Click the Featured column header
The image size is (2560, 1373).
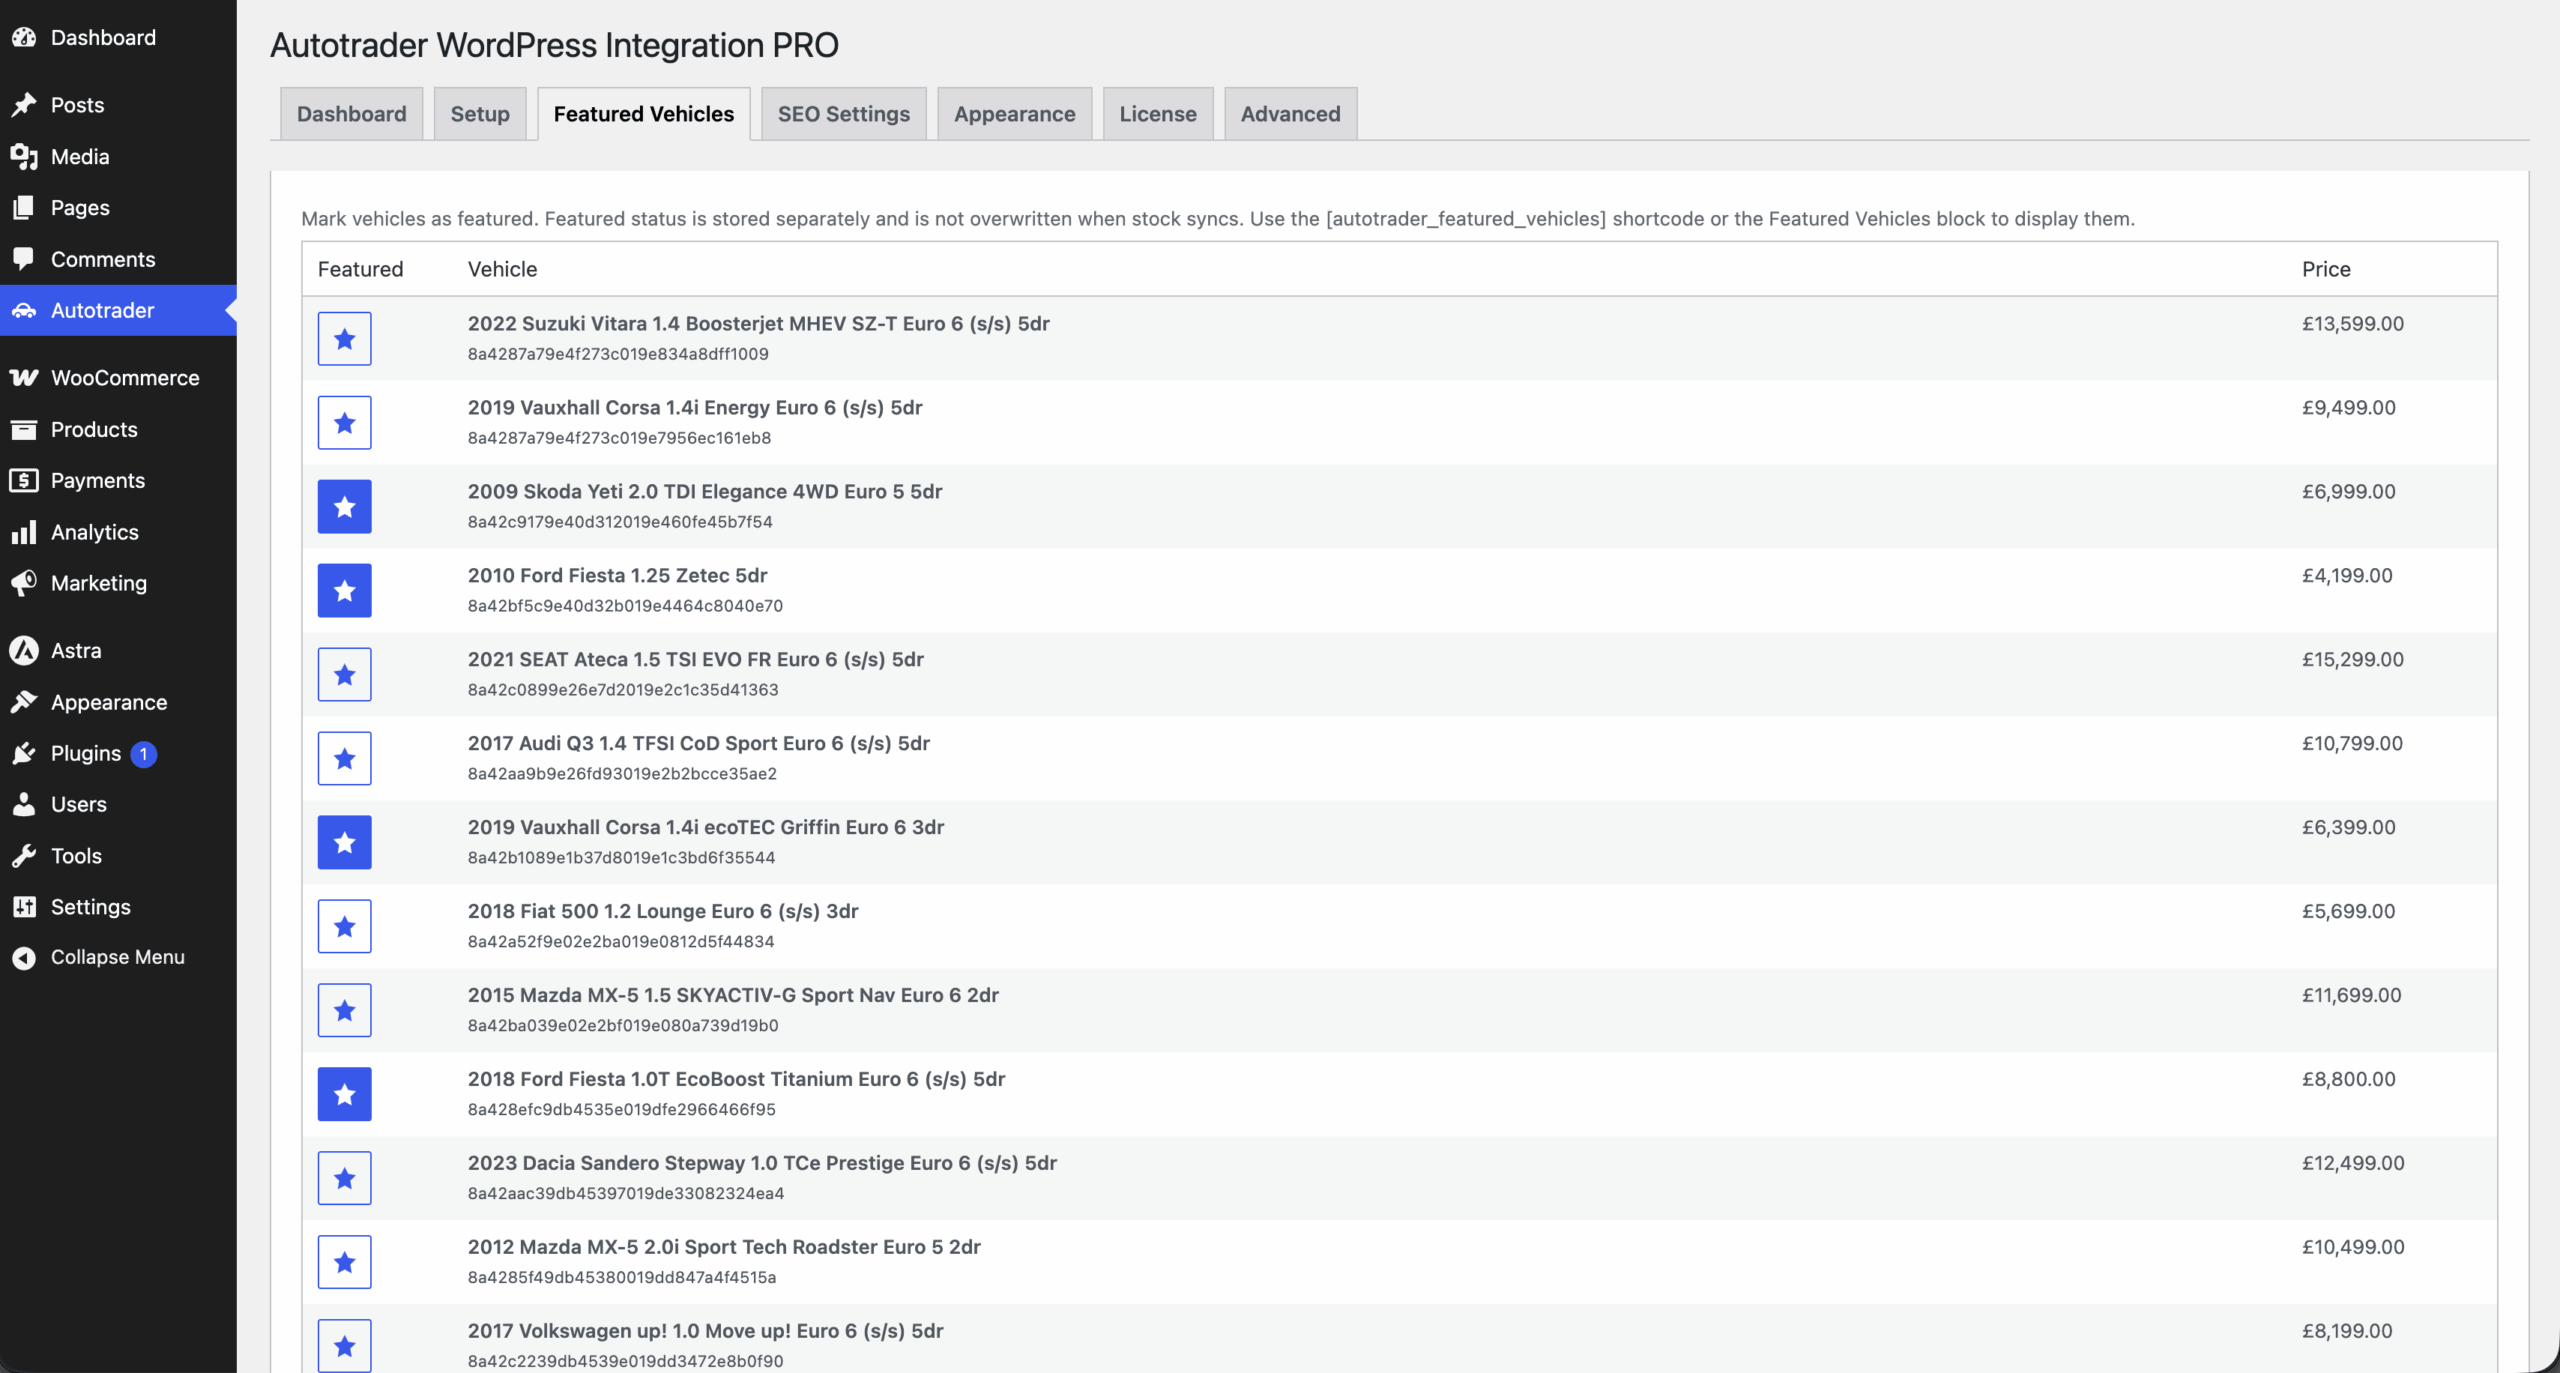pyautogui.click(x=361, y=269)
